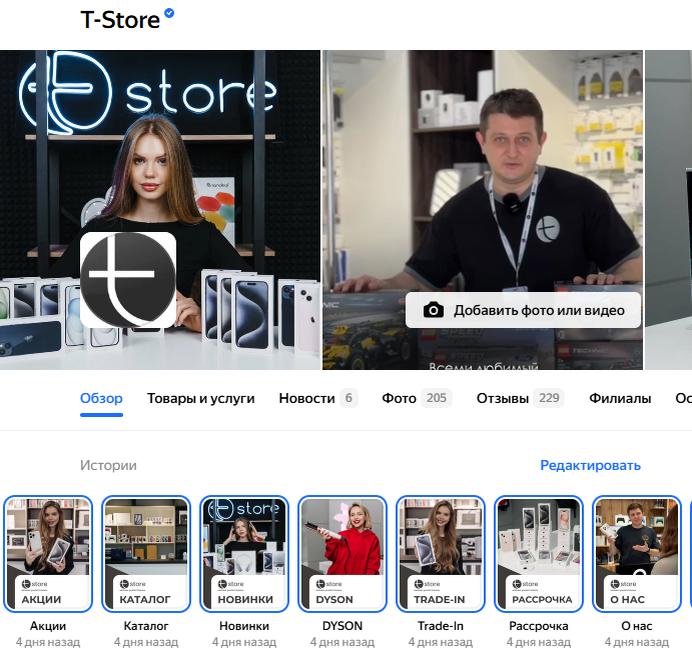
Task: Open the T-Store round logo avatar
Action: pyautogui.click(x=128, y=280)
